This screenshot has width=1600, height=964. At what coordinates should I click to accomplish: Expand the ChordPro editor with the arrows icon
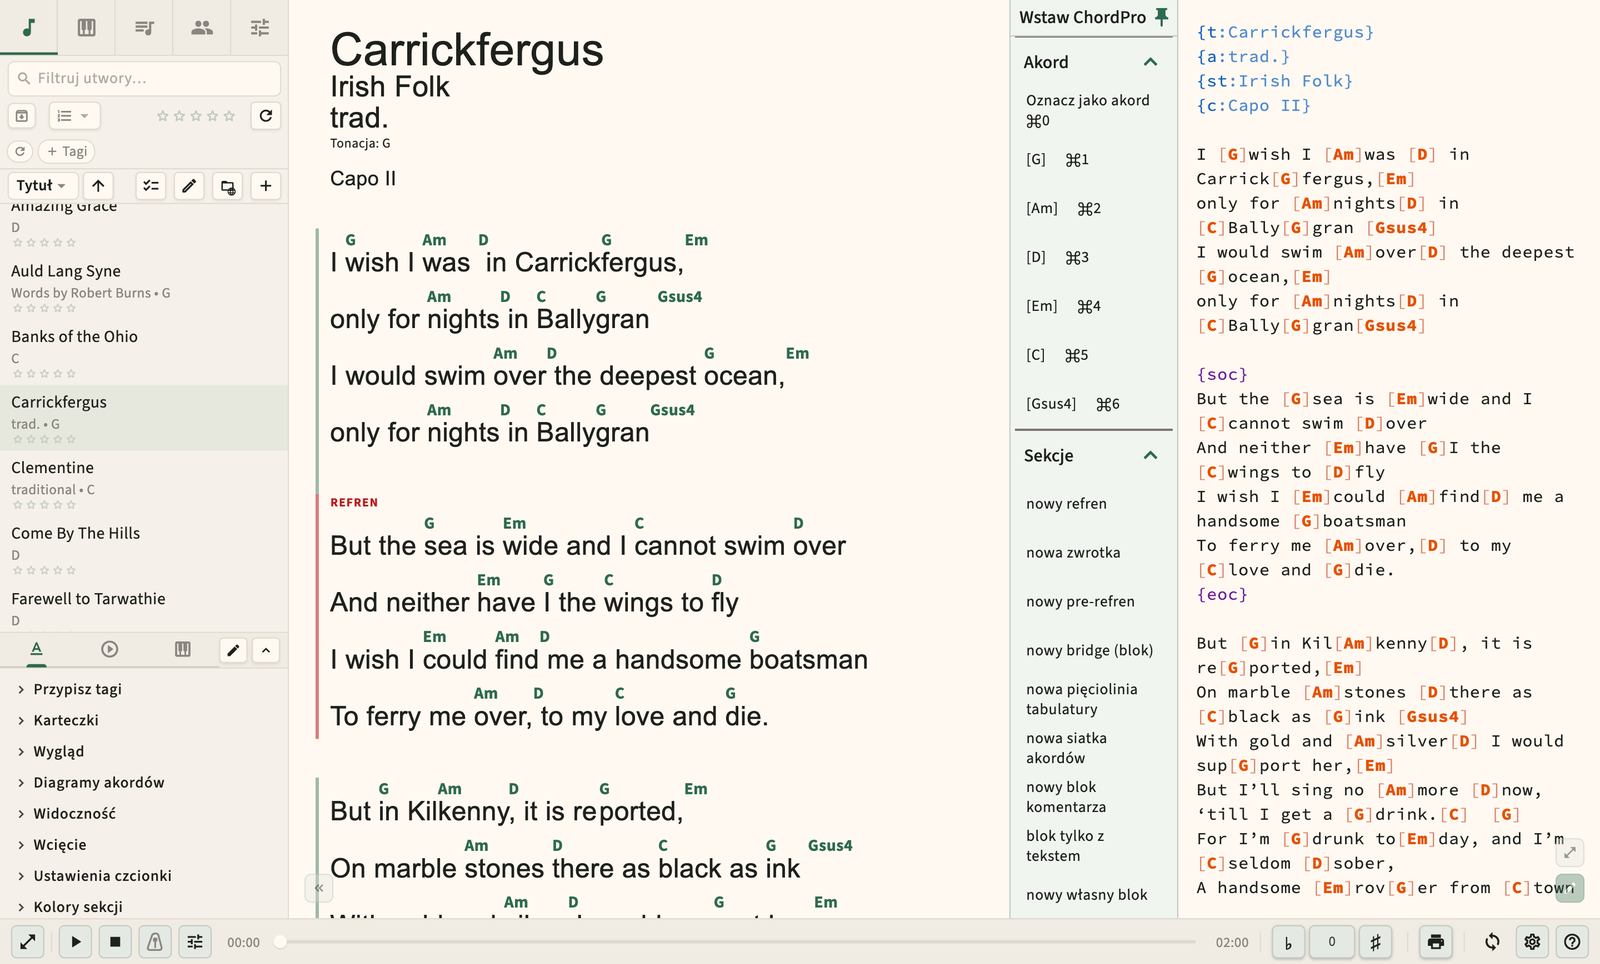pos(1570,852)
